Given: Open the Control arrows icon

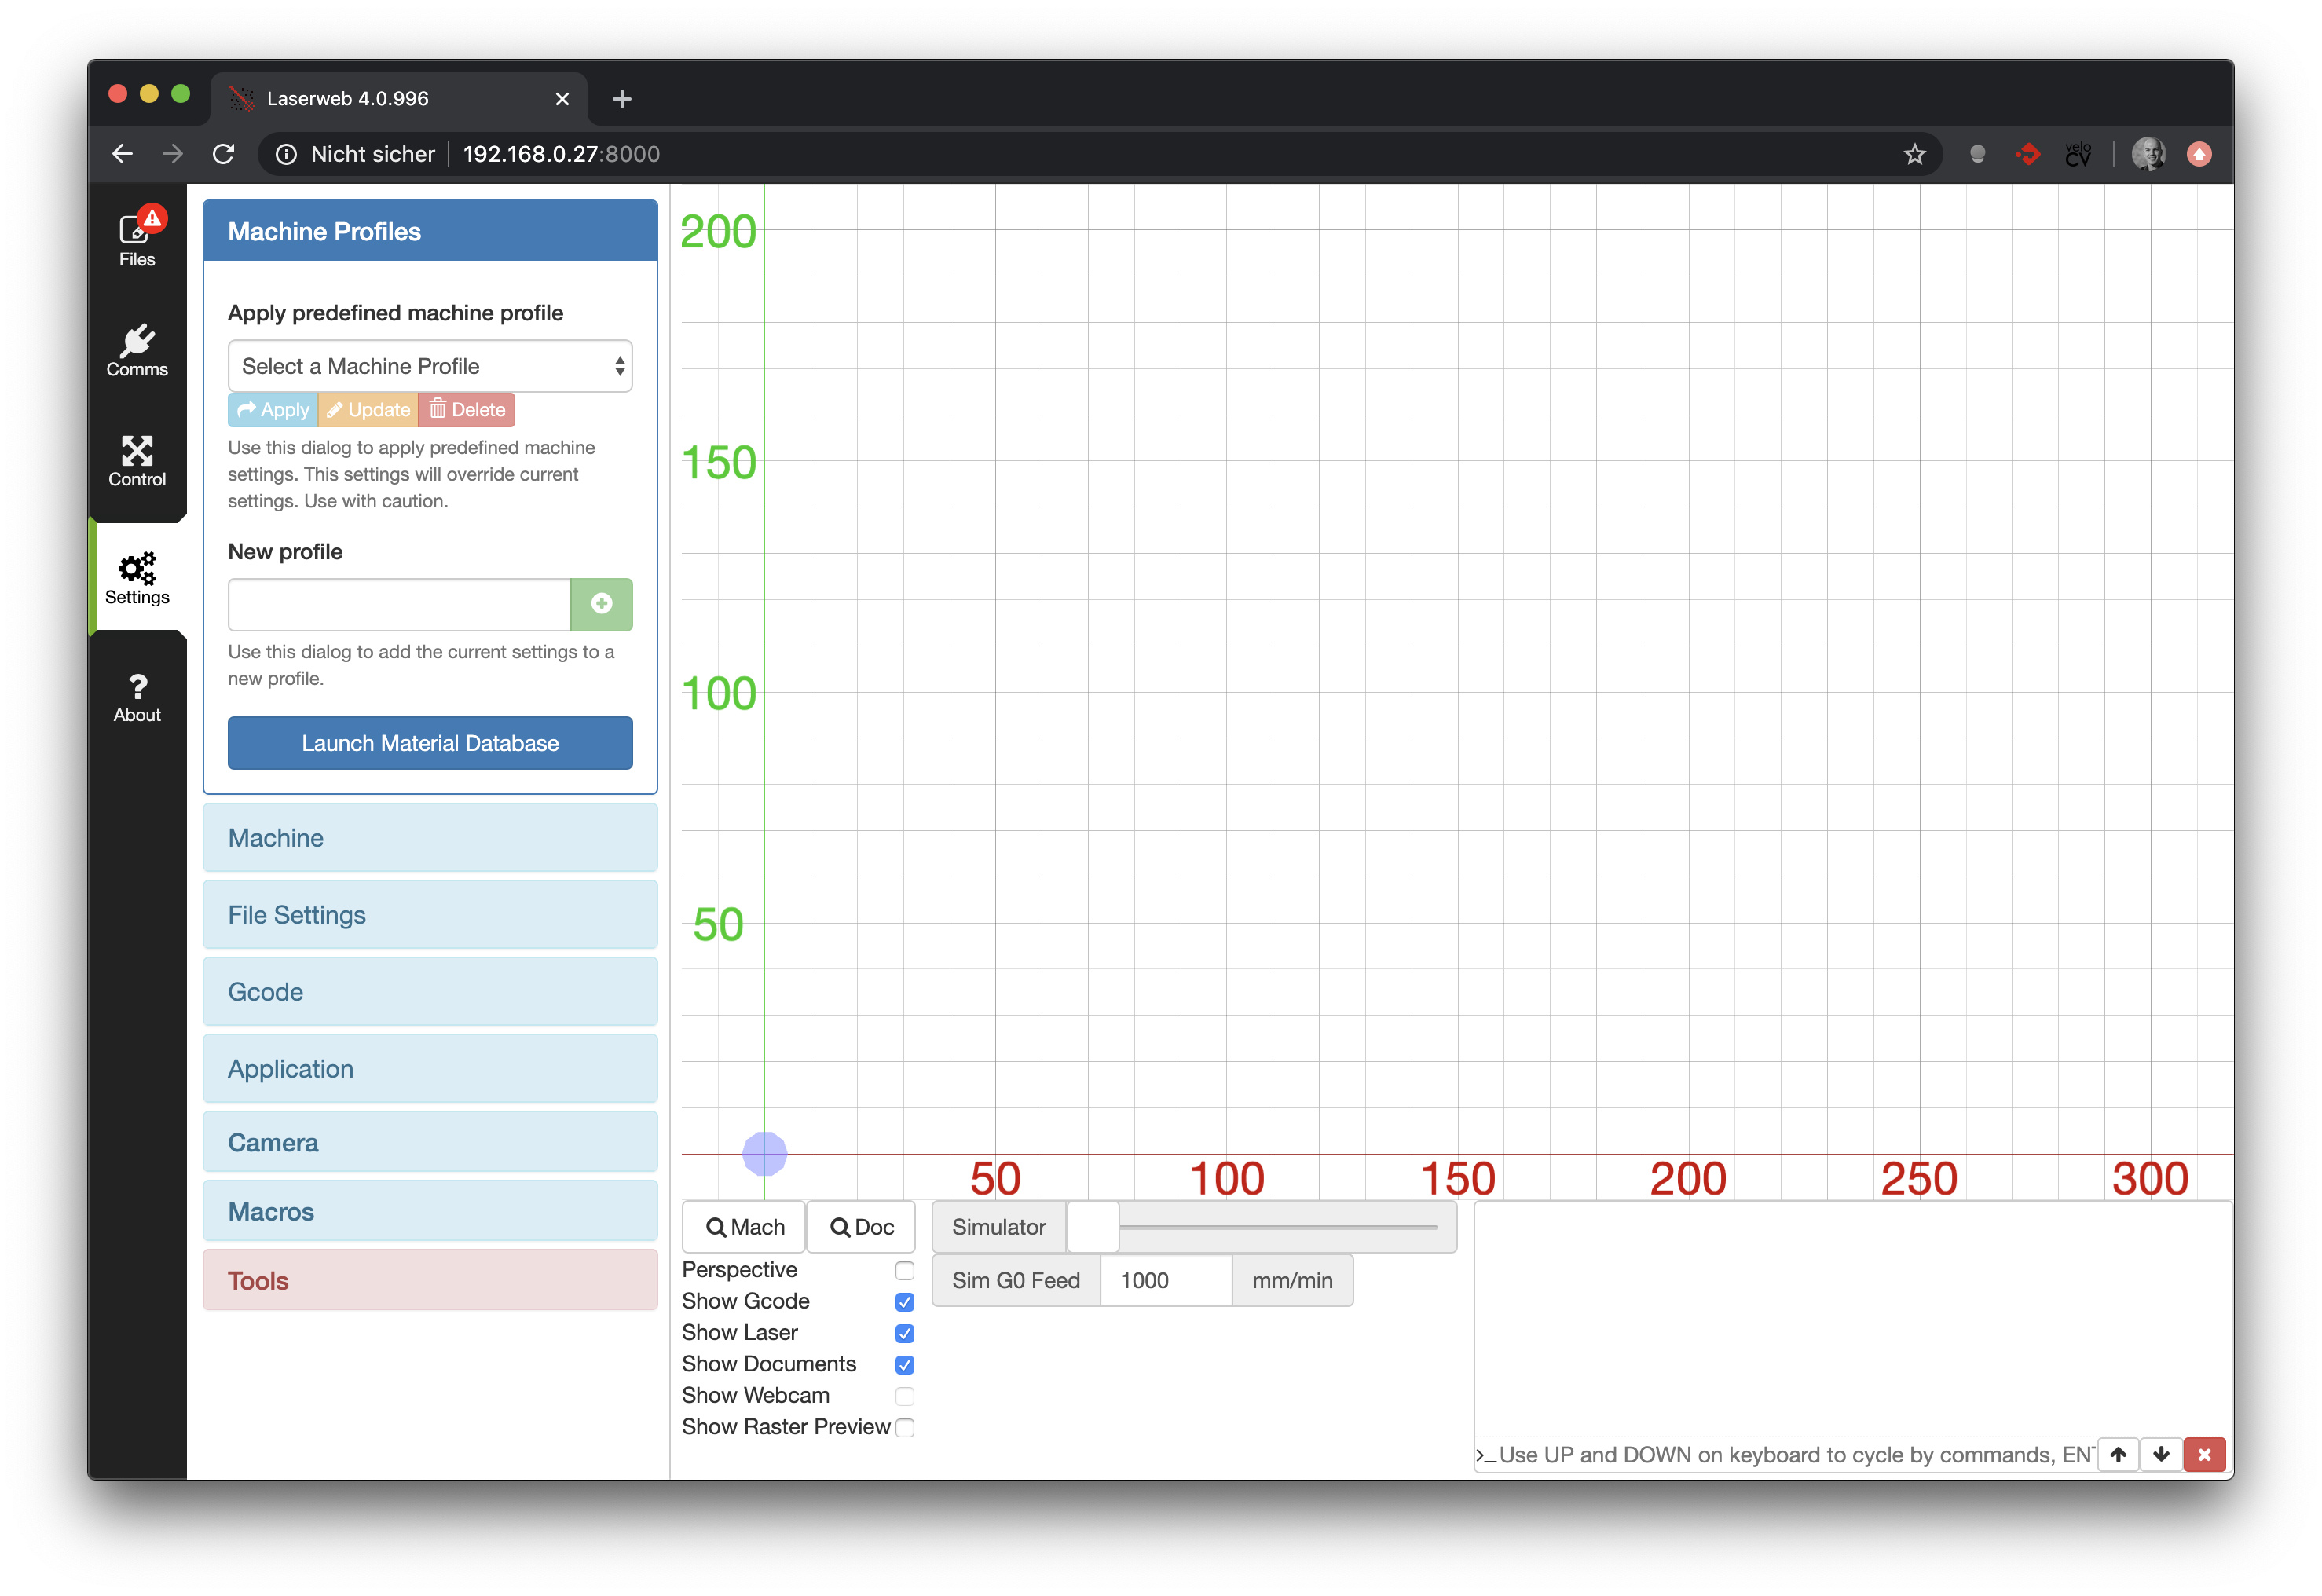Looking at the screenshot, I should pyautogui.click(x=137, y=460).
